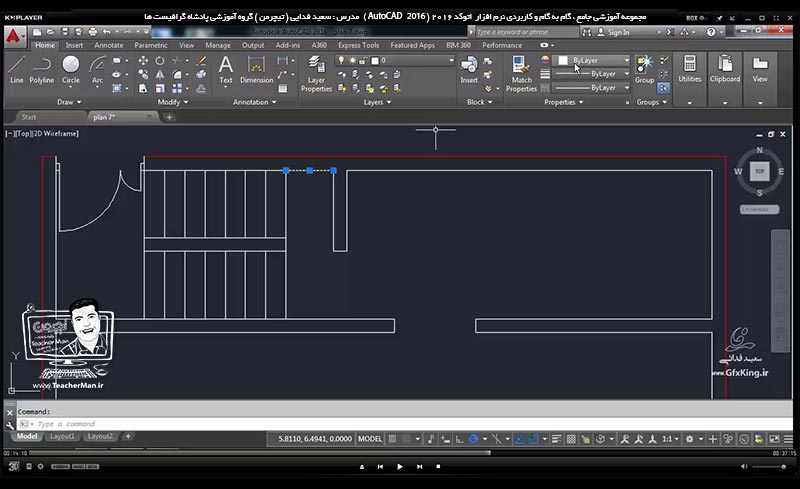Toggle transparency display in status bar
This screenshot has width=800, height=489.
(x=571, y=438)
